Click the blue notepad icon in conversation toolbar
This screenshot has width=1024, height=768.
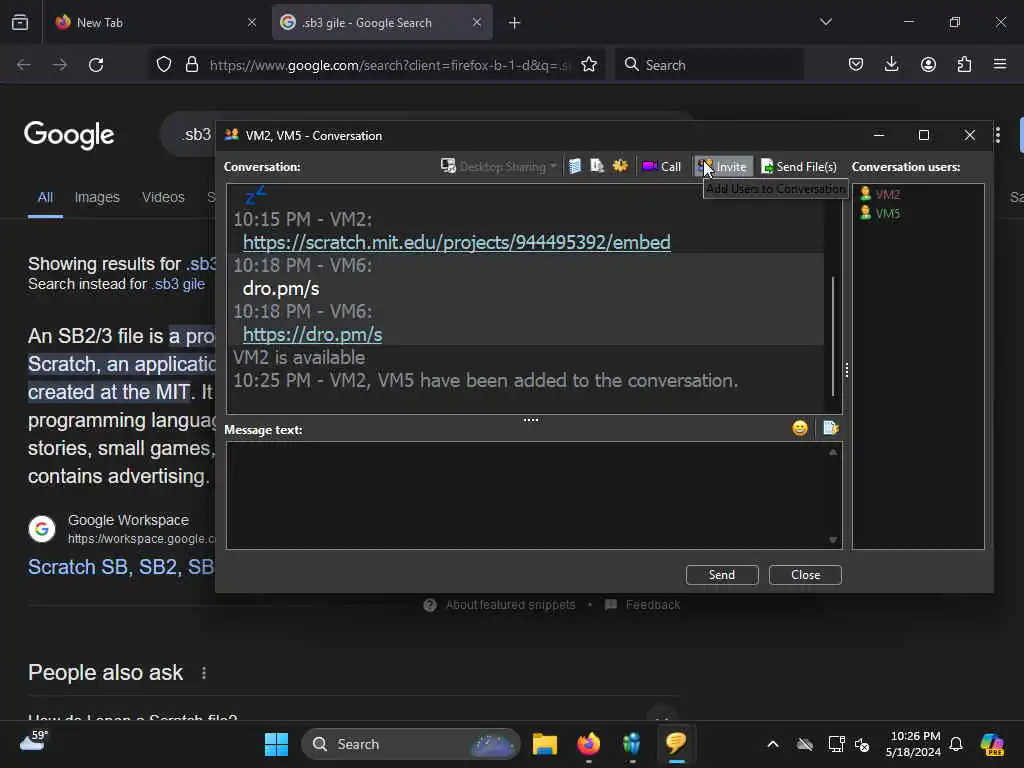pos(575,167)
